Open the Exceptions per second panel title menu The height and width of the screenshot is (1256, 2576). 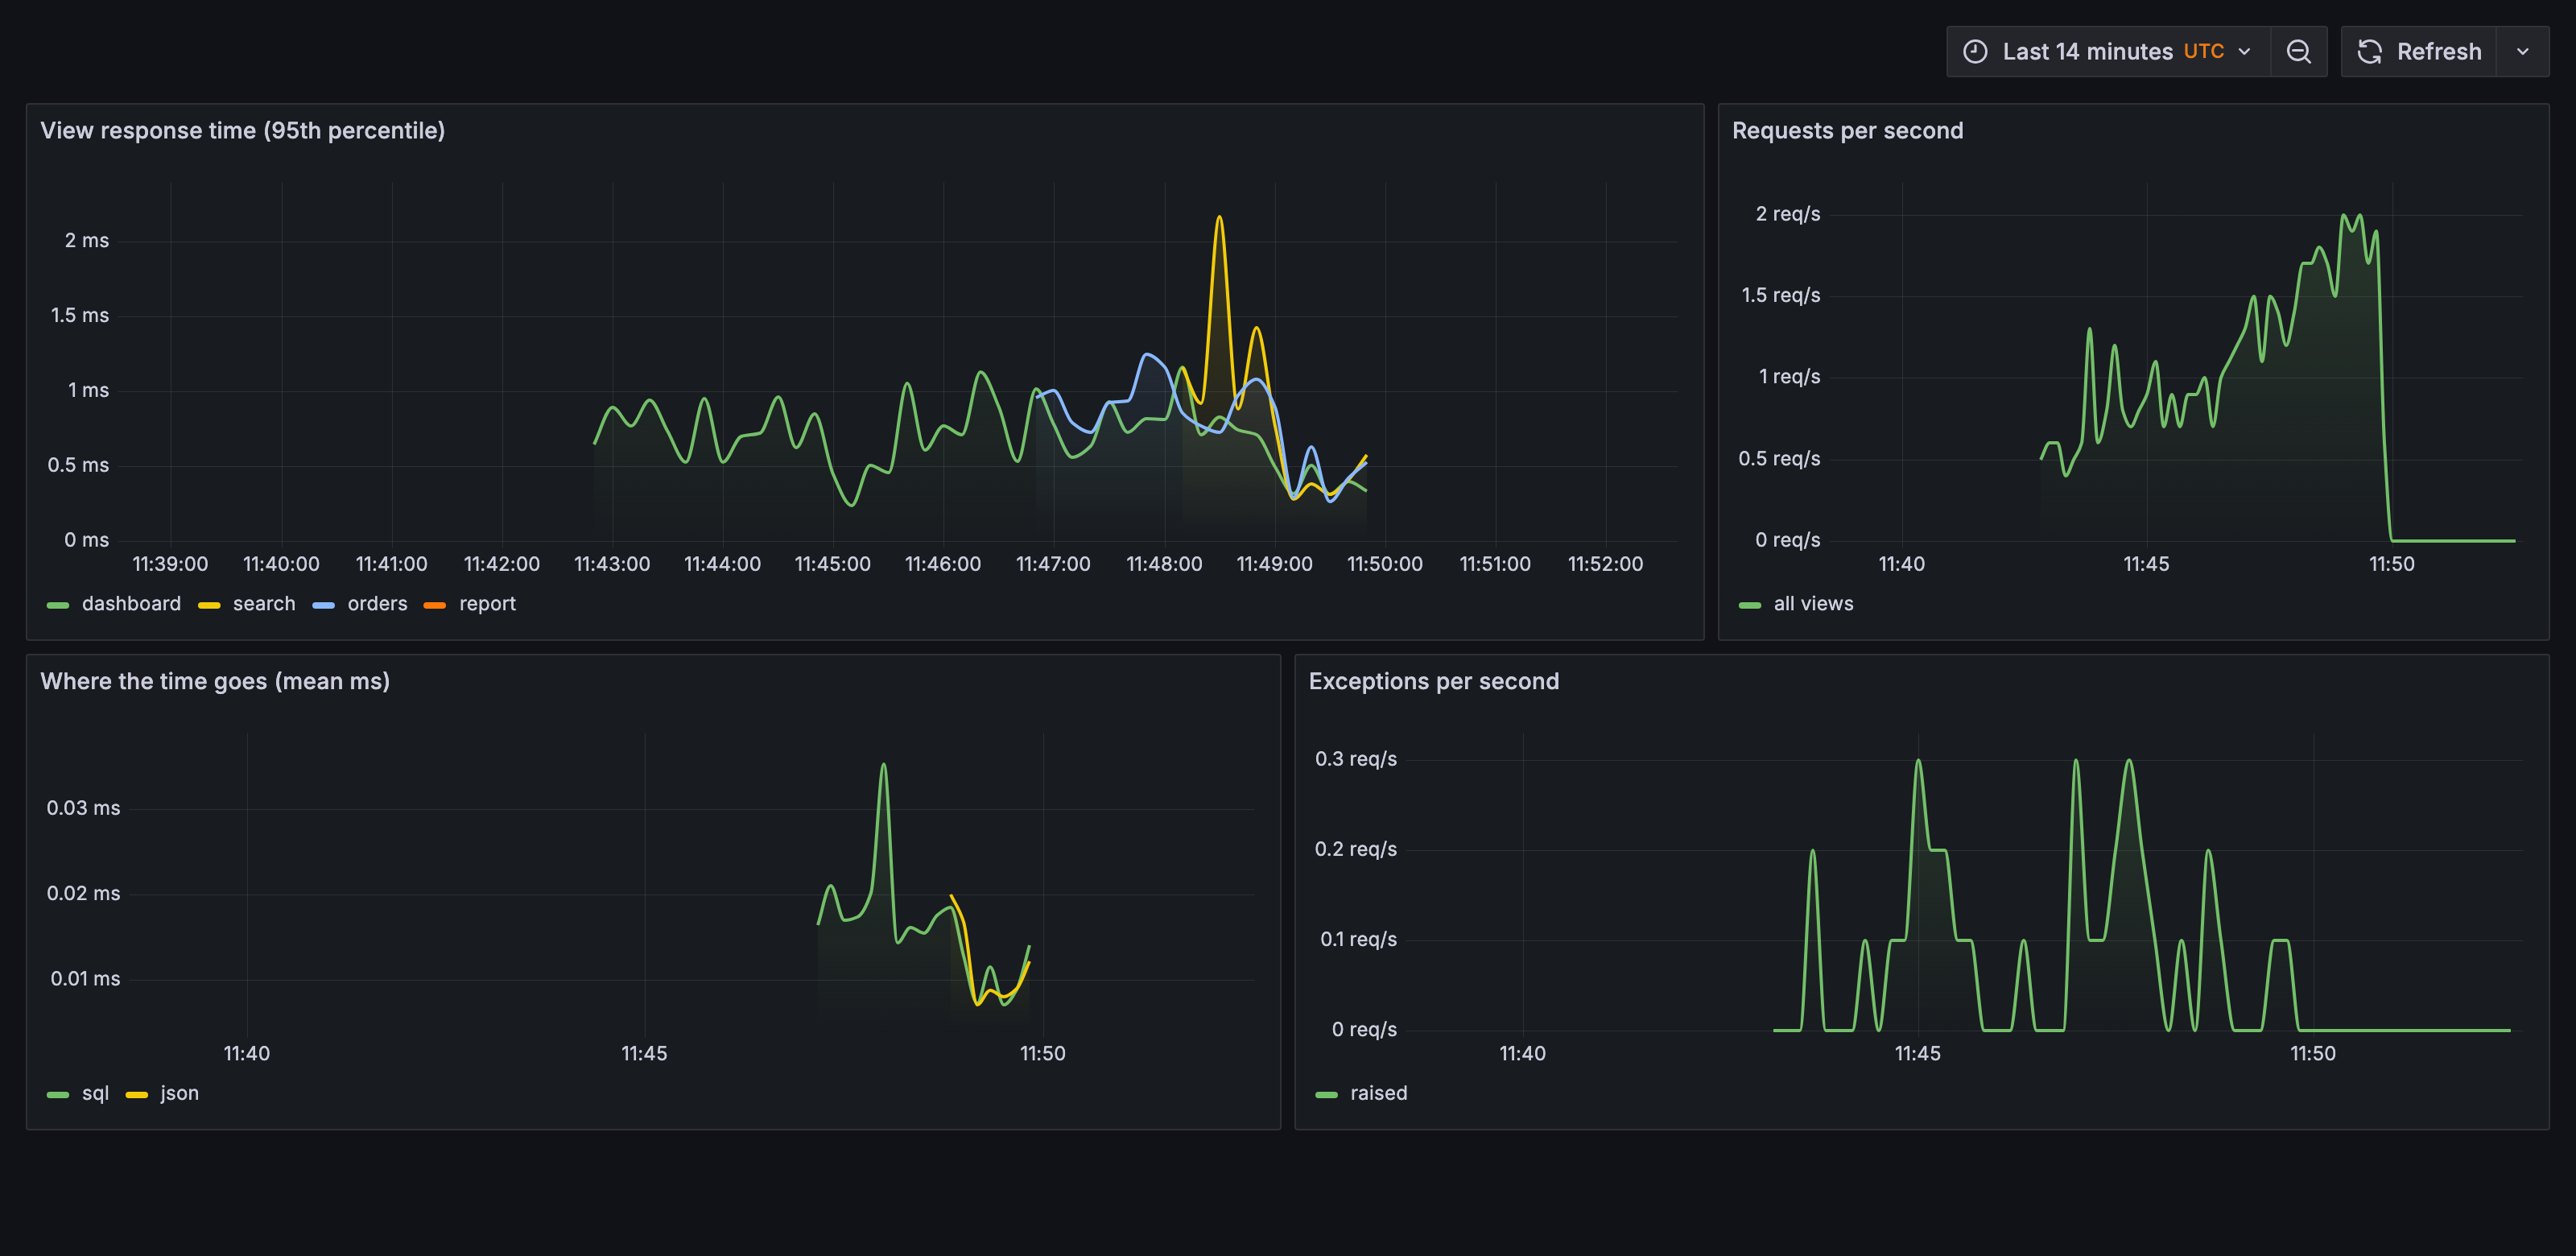click(x=1433, y=681)
